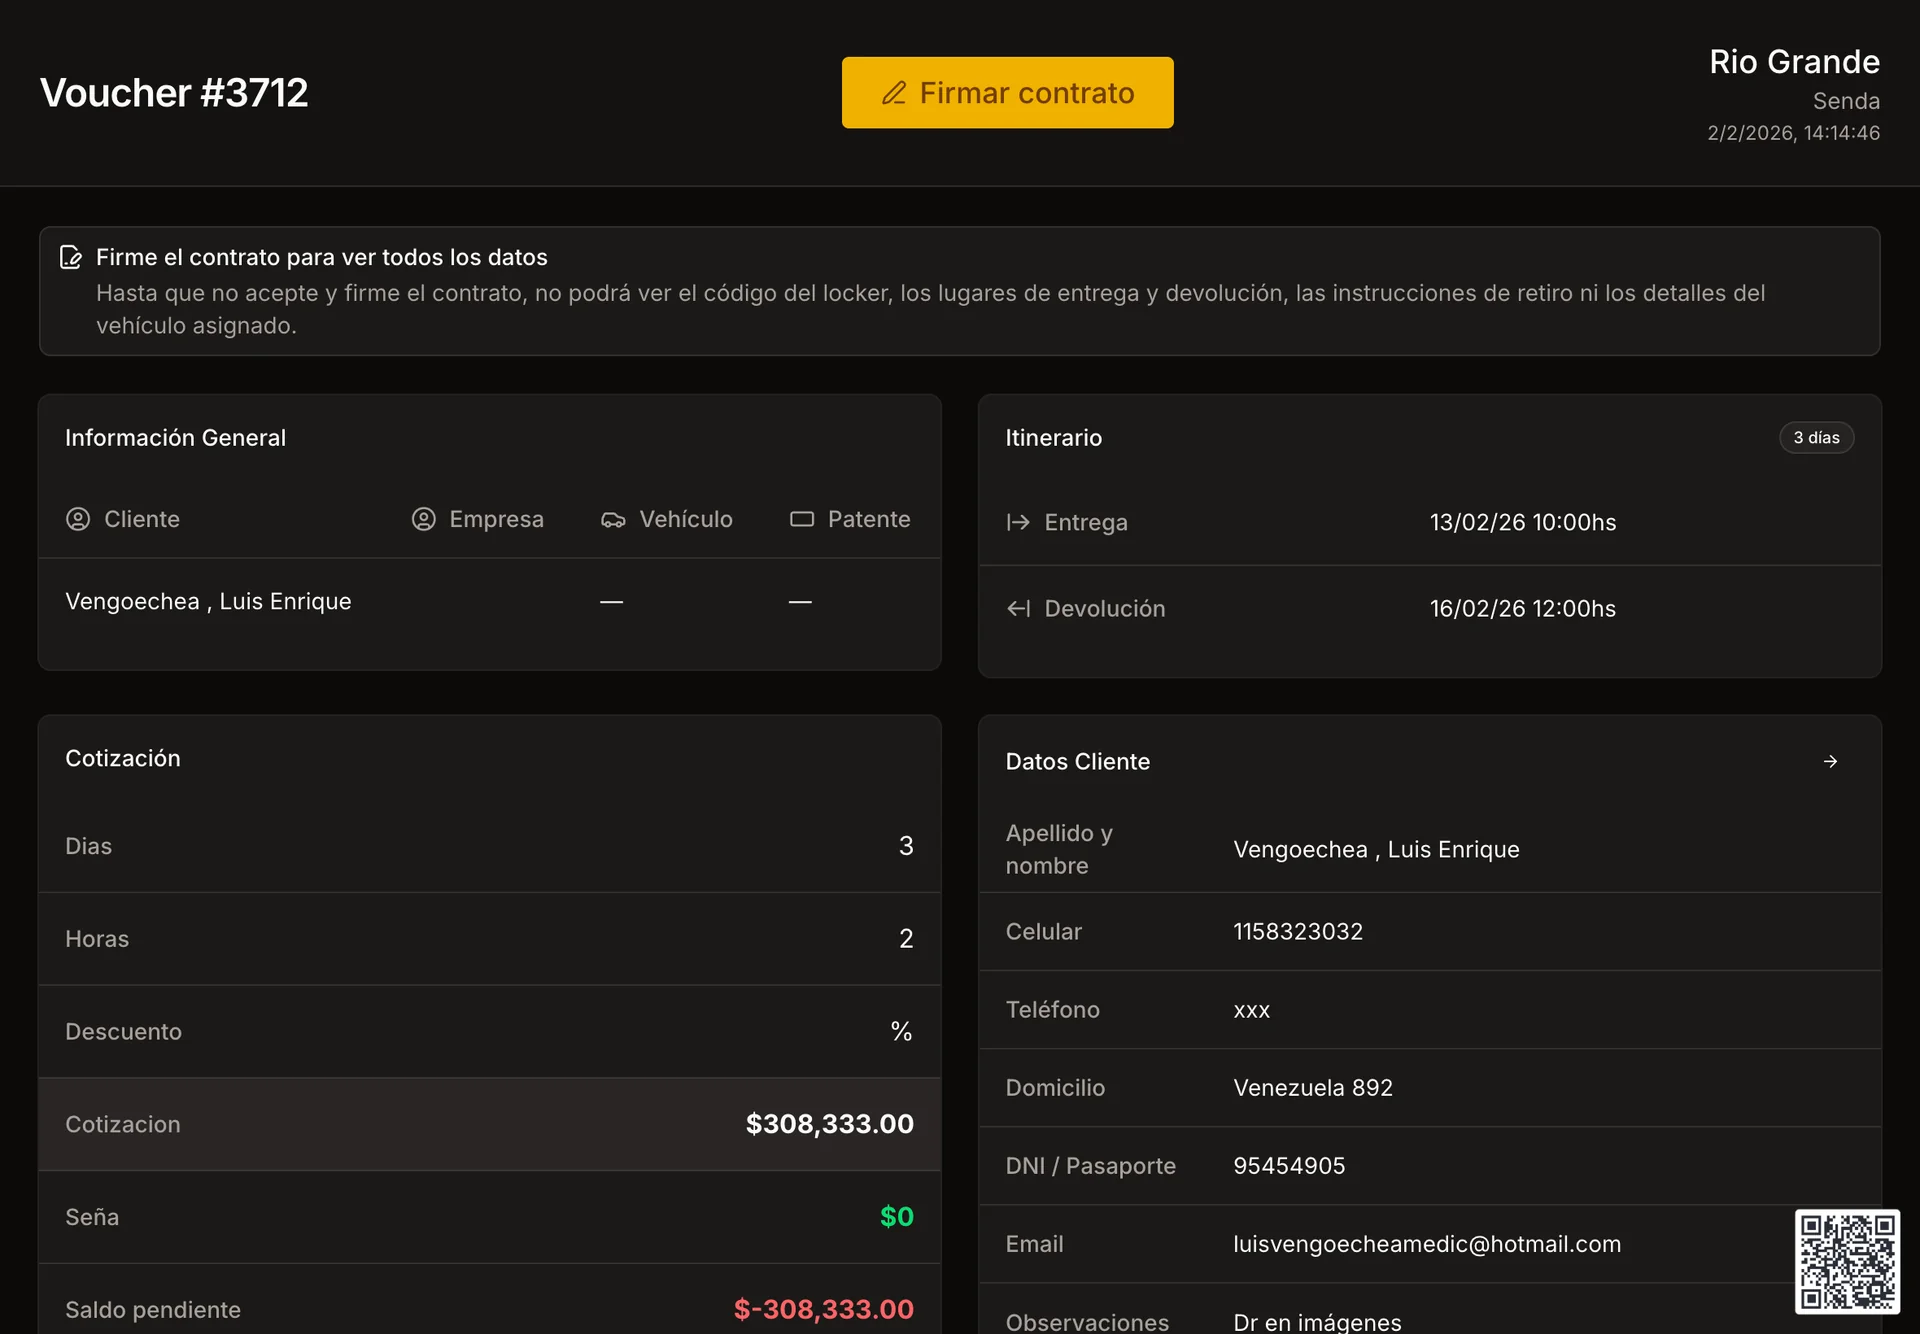This screenshot has height=1334, width=1920.
Task: Click the 3 días badge
Action: coord(1816,438)
